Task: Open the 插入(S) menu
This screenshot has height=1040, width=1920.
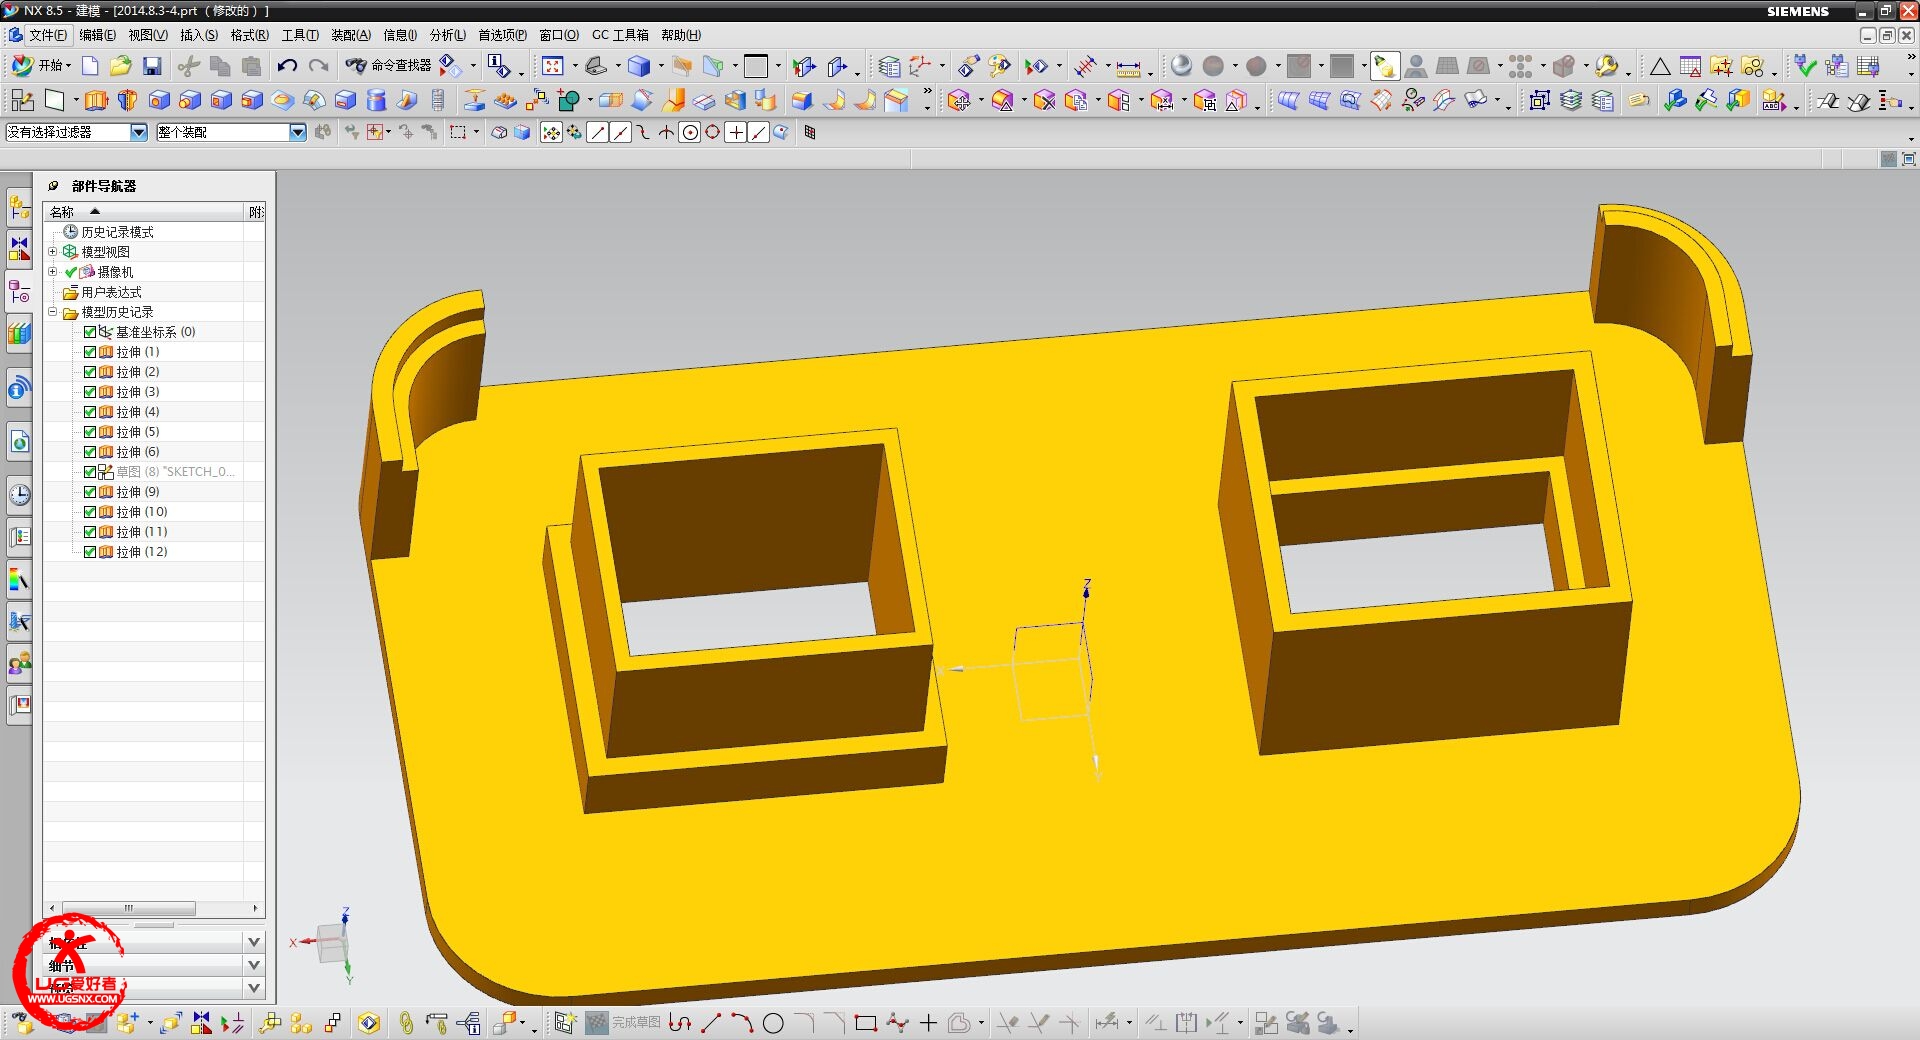Action: point(198,35)
